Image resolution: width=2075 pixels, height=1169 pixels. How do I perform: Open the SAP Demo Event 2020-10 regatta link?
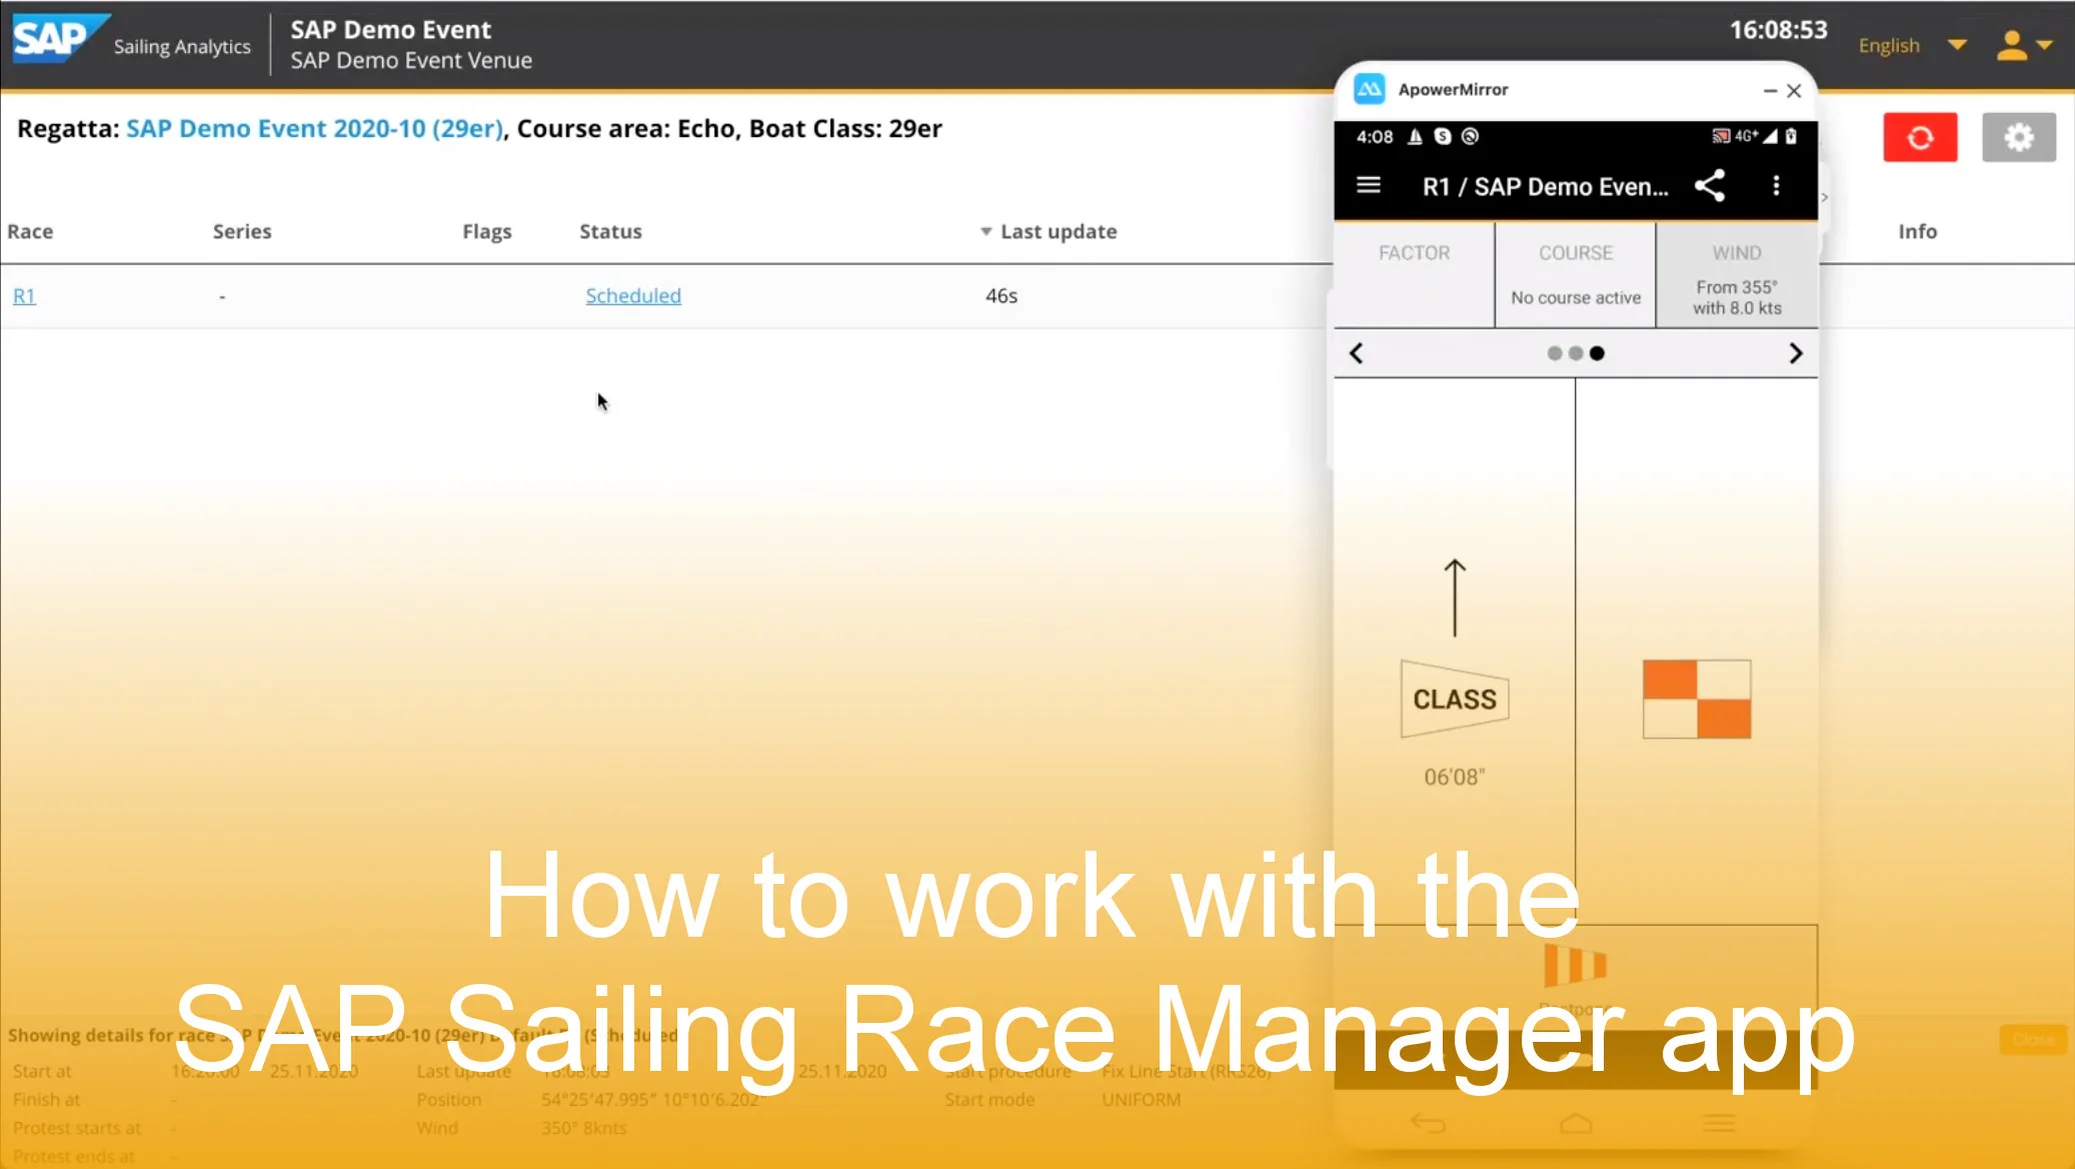314,128
